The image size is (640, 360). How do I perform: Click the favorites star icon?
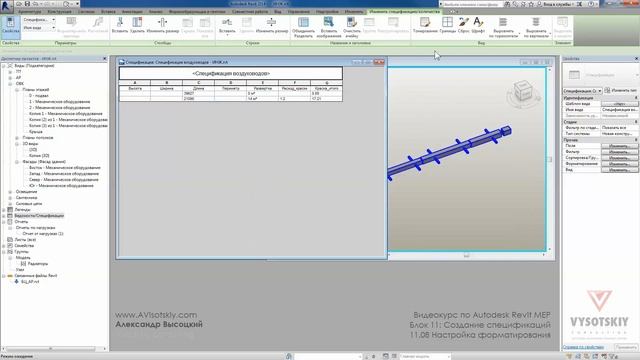(531, 4)
